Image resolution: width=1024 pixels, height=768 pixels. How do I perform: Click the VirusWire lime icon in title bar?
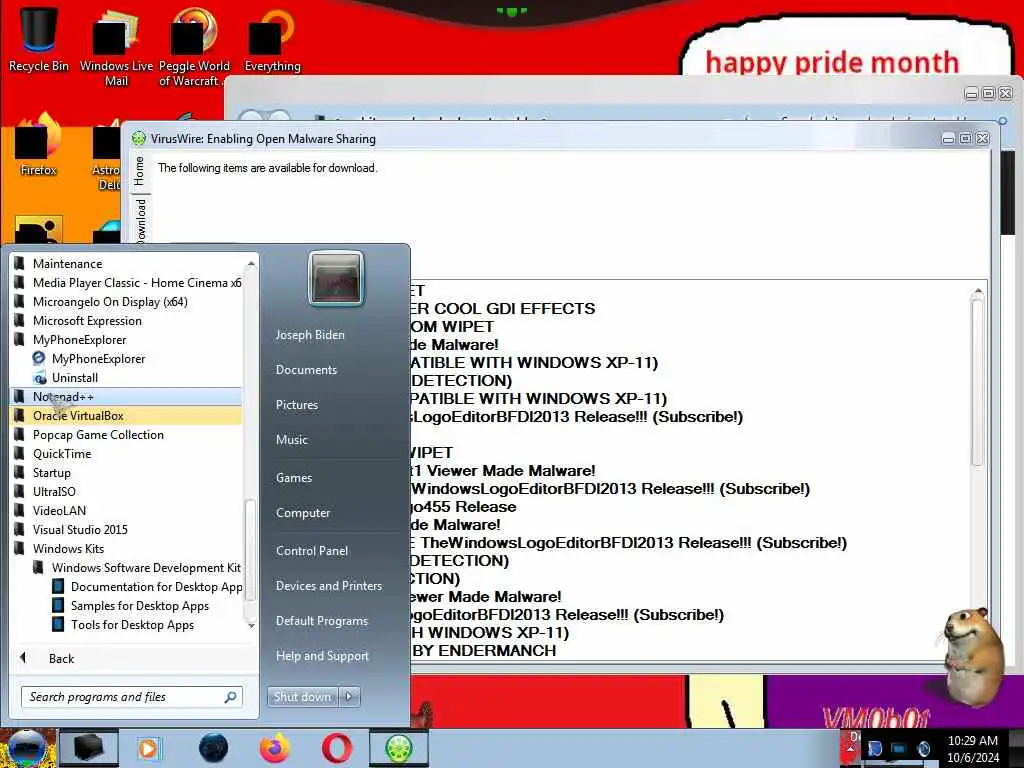pyautogui.click(x=138, y=138)
